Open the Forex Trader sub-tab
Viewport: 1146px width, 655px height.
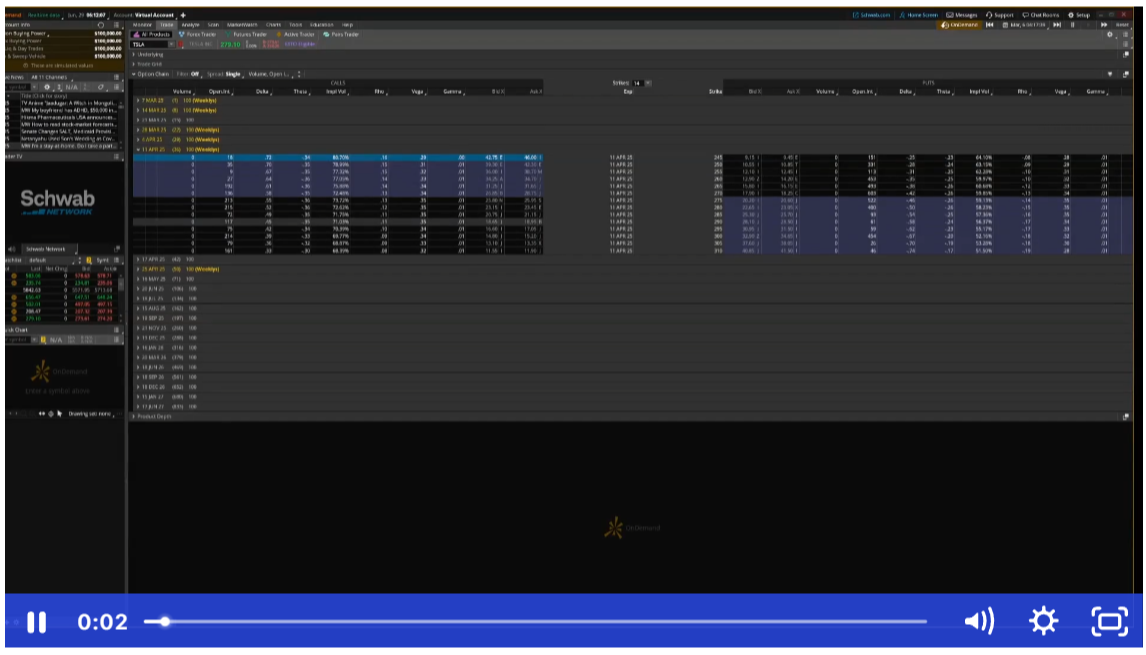pos(198,34)
